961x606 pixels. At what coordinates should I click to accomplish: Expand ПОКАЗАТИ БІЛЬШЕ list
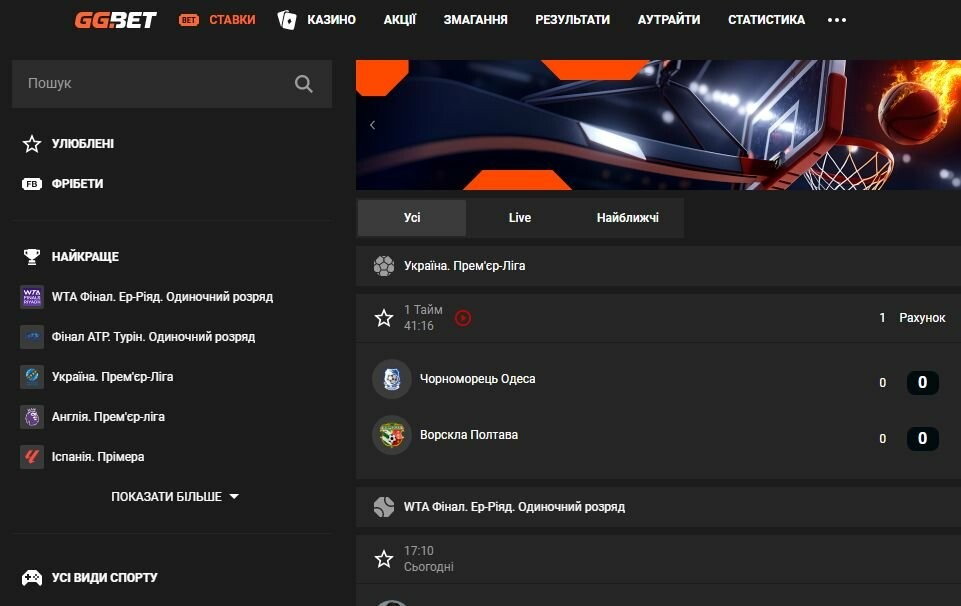(x=175, y=497)
